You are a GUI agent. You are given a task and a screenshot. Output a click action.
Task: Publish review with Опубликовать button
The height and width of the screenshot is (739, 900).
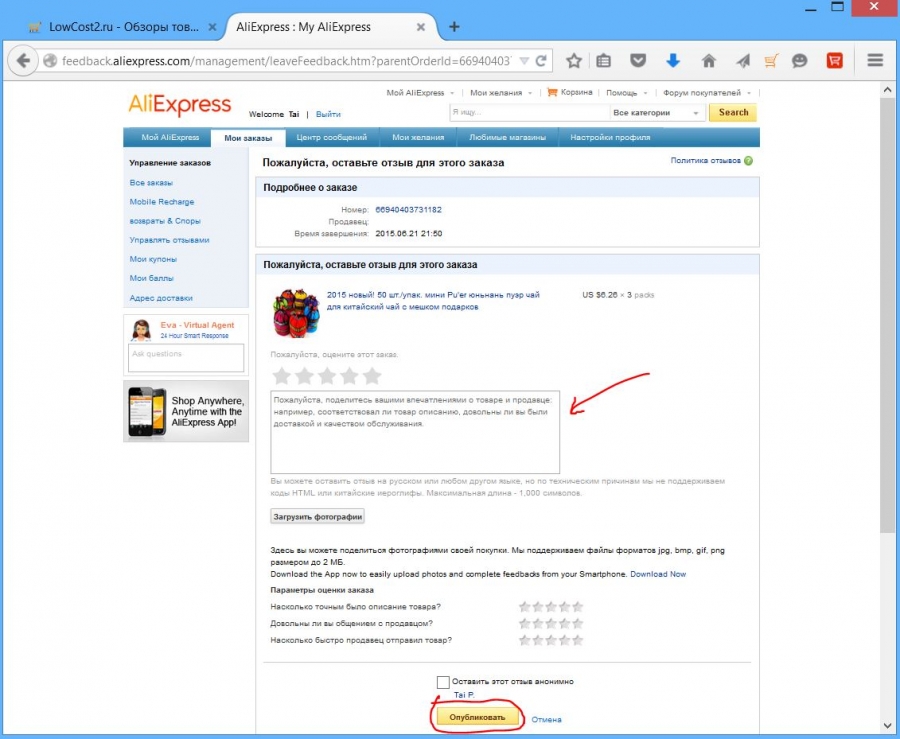click(477, 717)
